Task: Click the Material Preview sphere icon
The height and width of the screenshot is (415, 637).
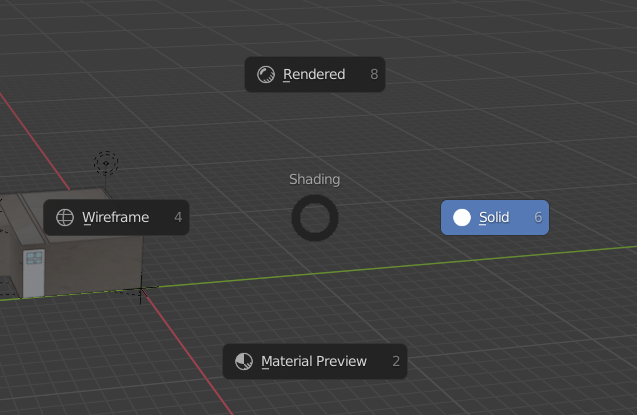Action: tap(244, 361)
